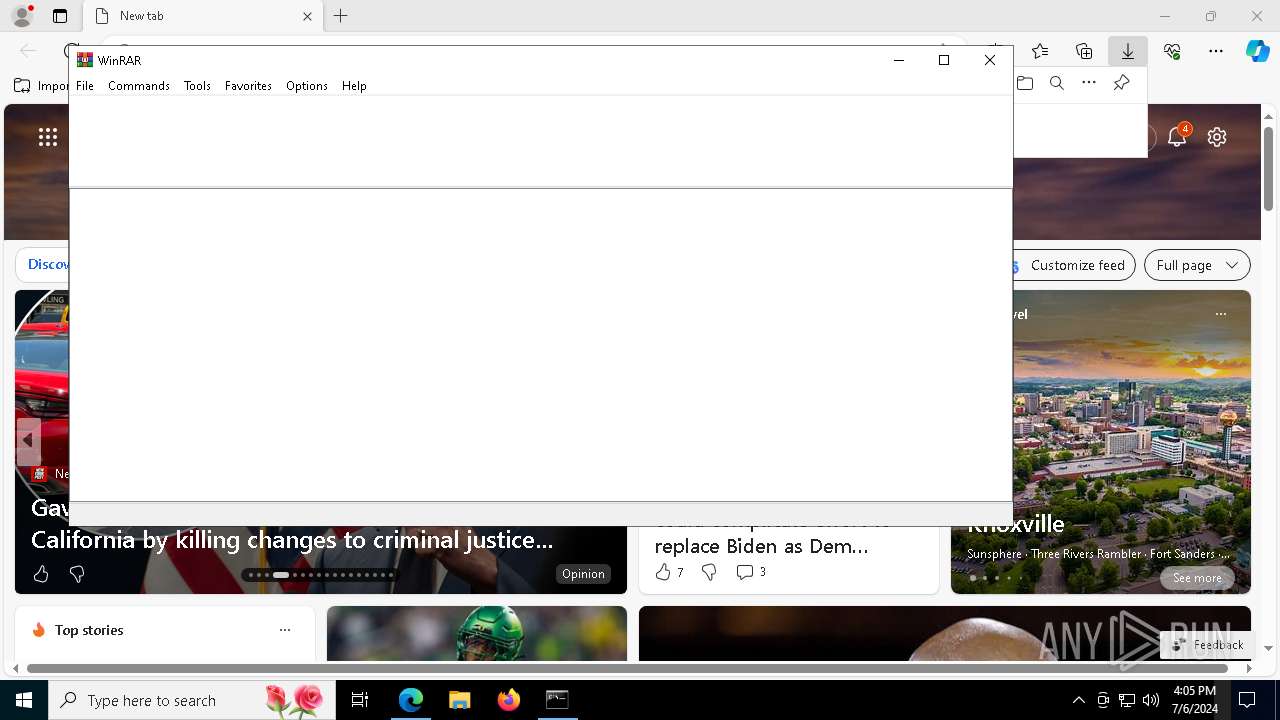This screenshot has width=1280, height=720.
Task: Open the WinRAR Favorites menu
Action: tap(248, 86)
